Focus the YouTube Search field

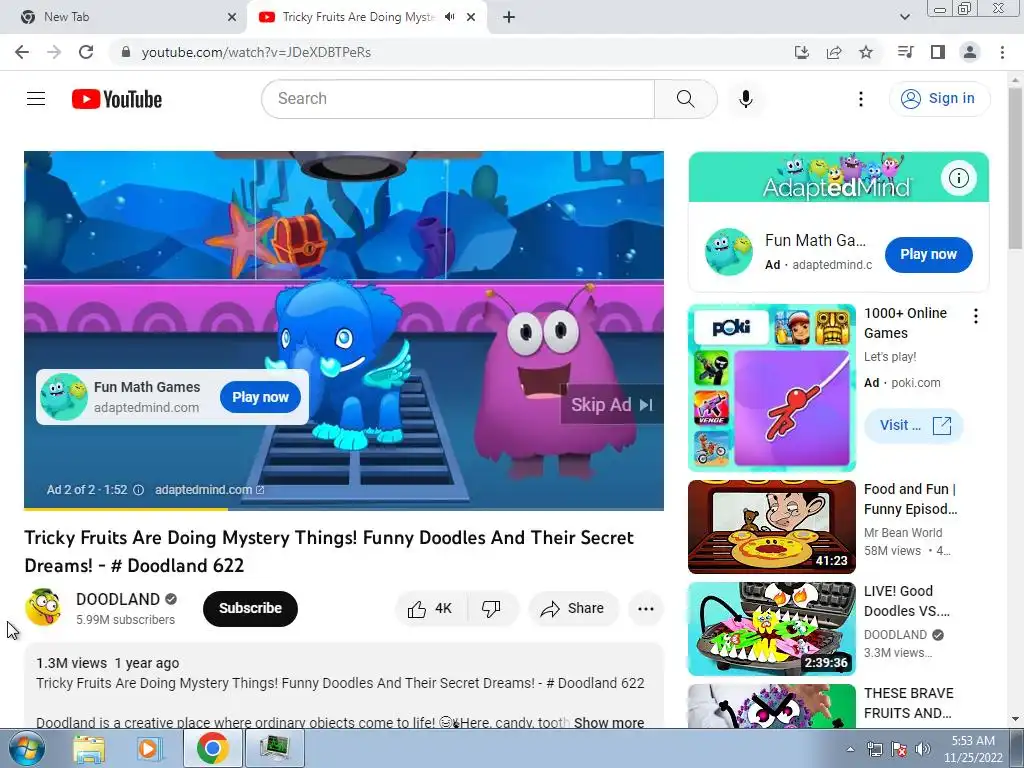(458, 99)
